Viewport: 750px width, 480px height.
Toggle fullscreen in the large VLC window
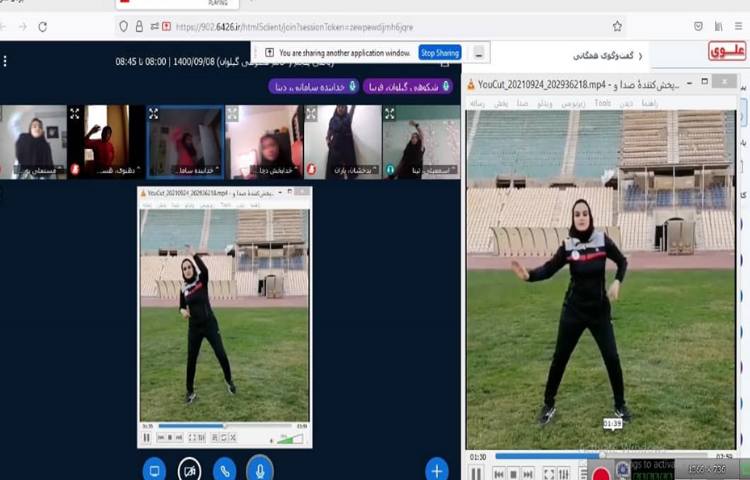pos(550,474)
